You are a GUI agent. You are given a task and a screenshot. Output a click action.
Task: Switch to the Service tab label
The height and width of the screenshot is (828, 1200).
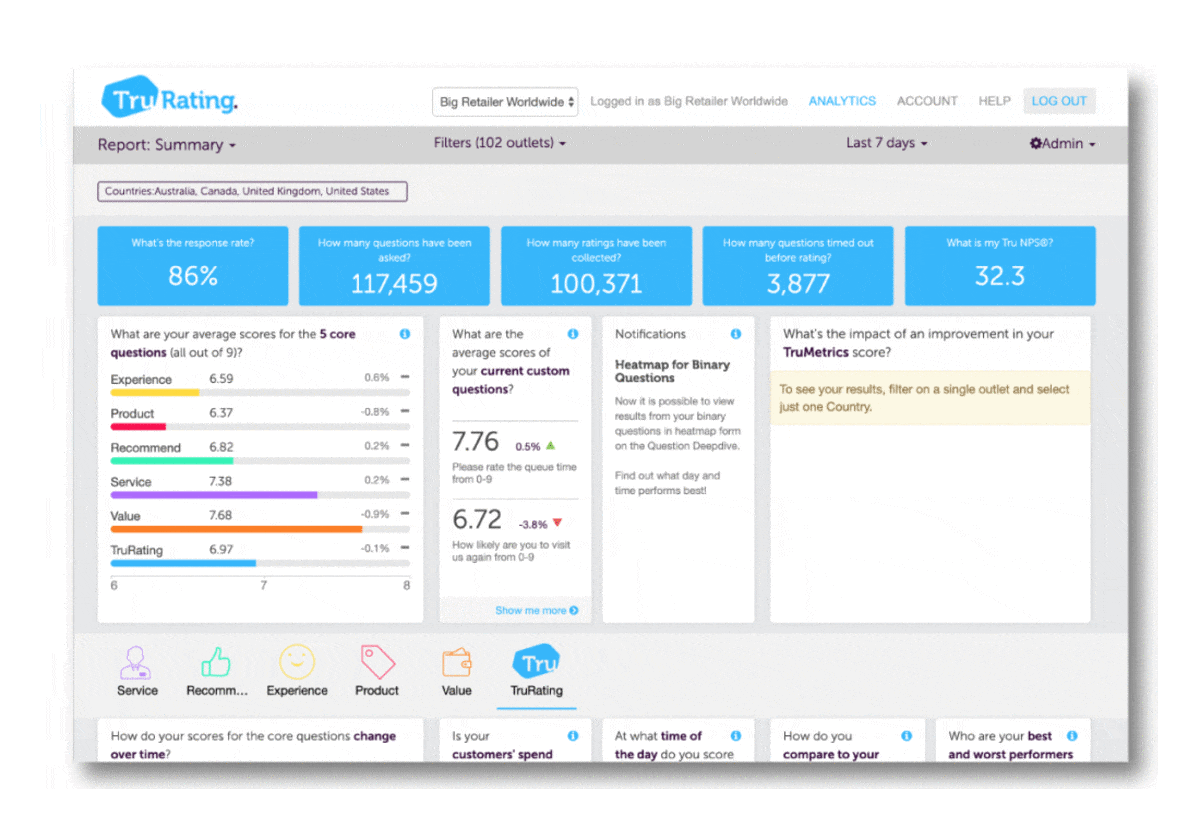137,691
